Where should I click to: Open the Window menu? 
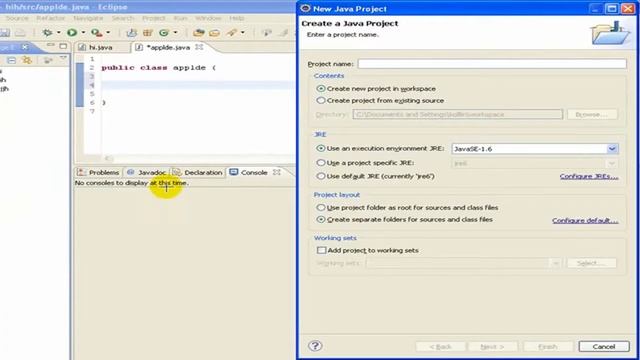pyautogui.click(x=208, y=18)
